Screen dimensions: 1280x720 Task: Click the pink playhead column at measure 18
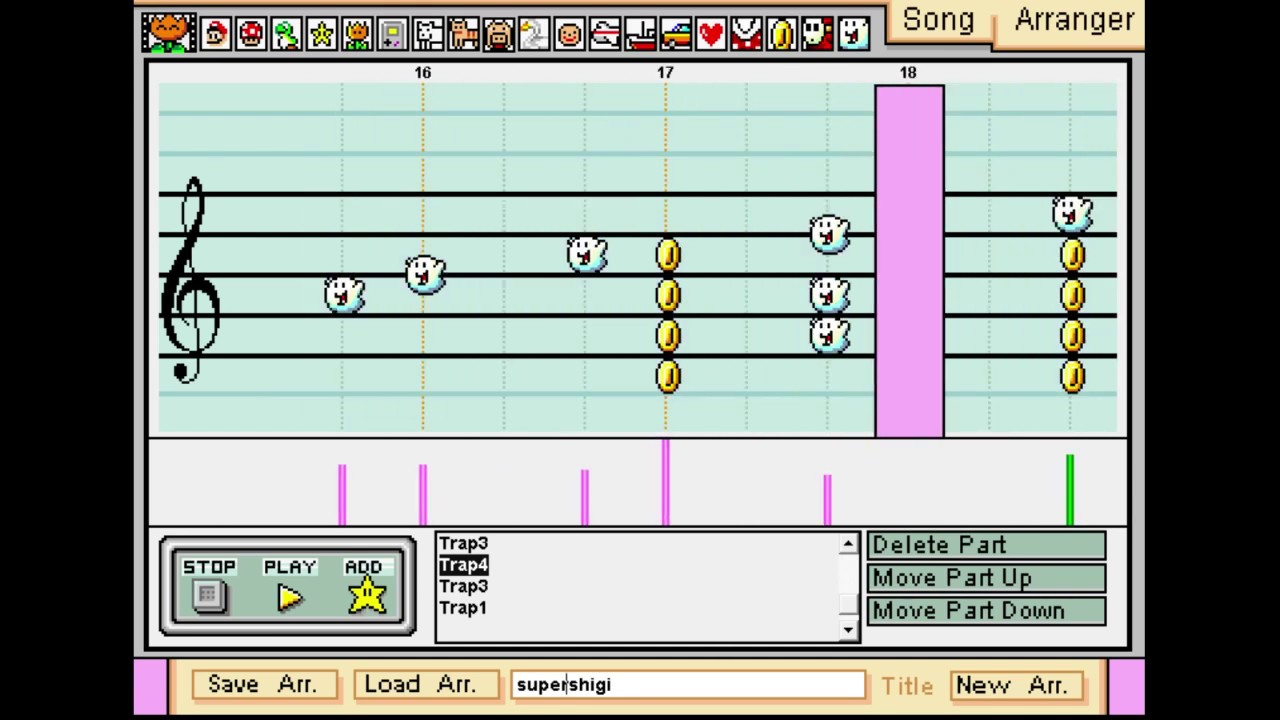909,261
